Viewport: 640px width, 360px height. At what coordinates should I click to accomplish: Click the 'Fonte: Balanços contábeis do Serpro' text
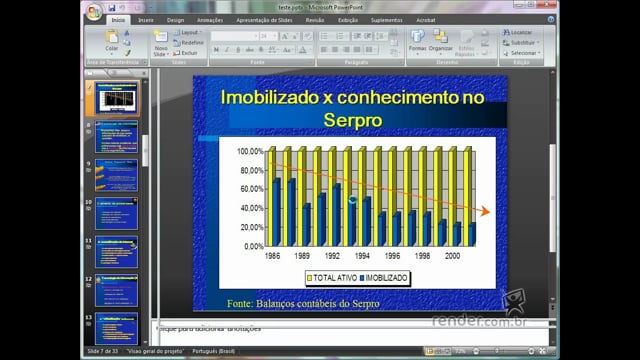pos(303,304)
